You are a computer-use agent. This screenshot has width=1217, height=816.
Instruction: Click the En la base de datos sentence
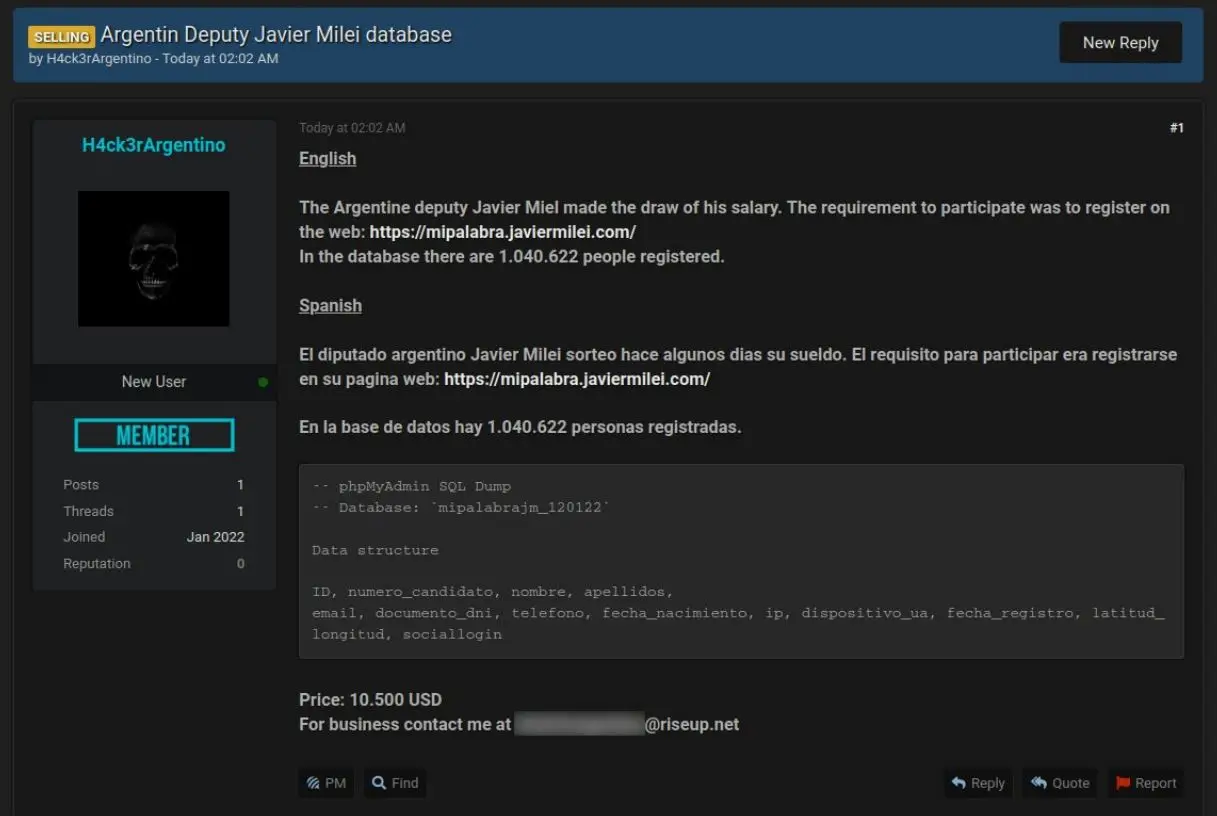point(520,427)
